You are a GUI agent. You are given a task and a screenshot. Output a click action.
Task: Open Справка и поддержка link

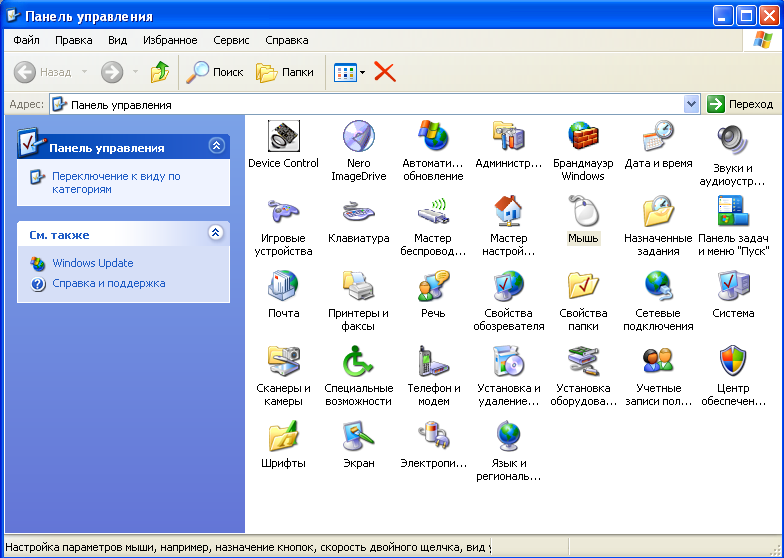pyautogui.click(x=108, y=283)
